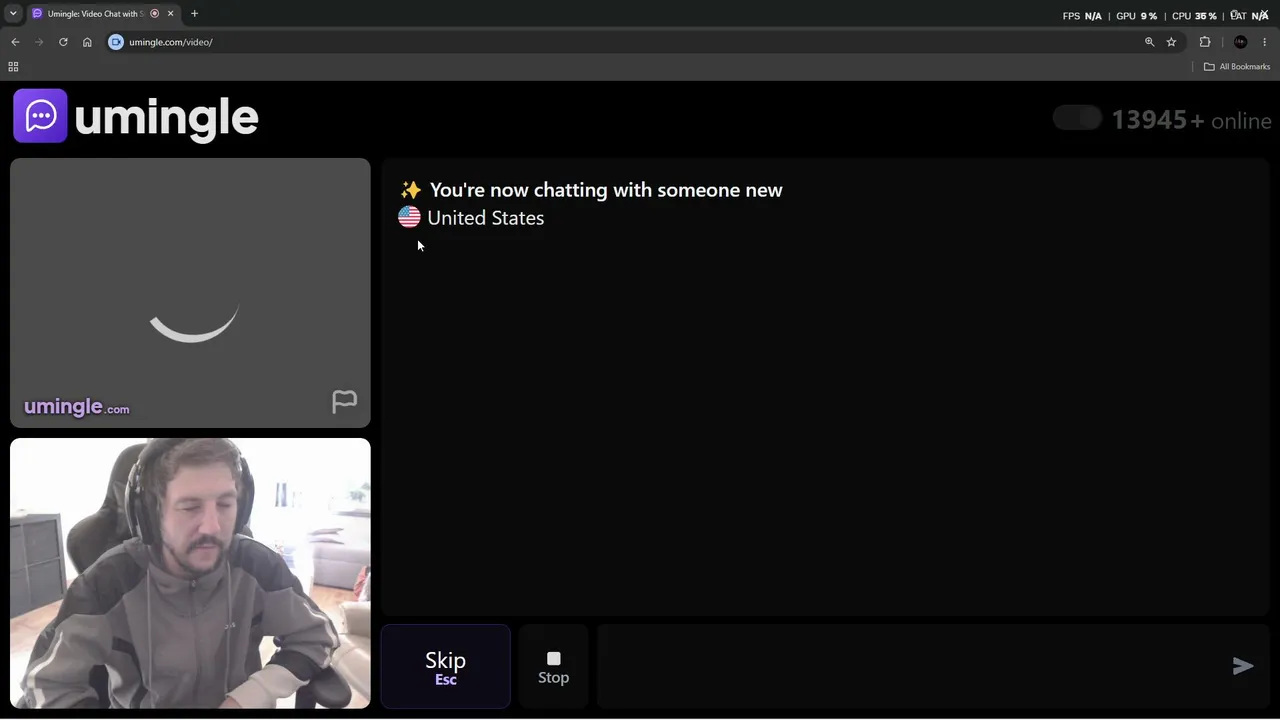Open the apps grid in bookmarks bar
This screenshot has height=720, width=1280.
point(13,67)
